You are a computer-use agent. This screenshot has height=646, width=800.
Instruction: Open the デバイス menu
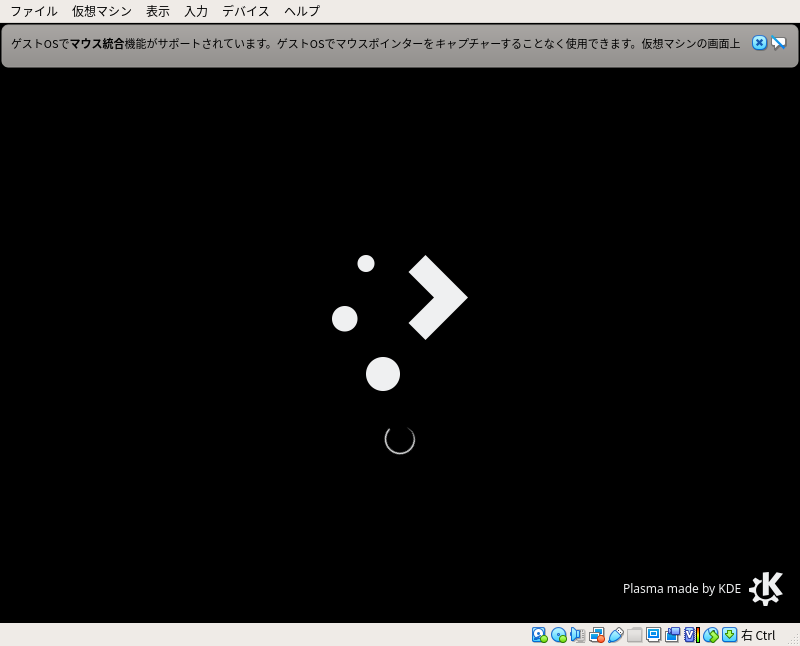[245, 11]
